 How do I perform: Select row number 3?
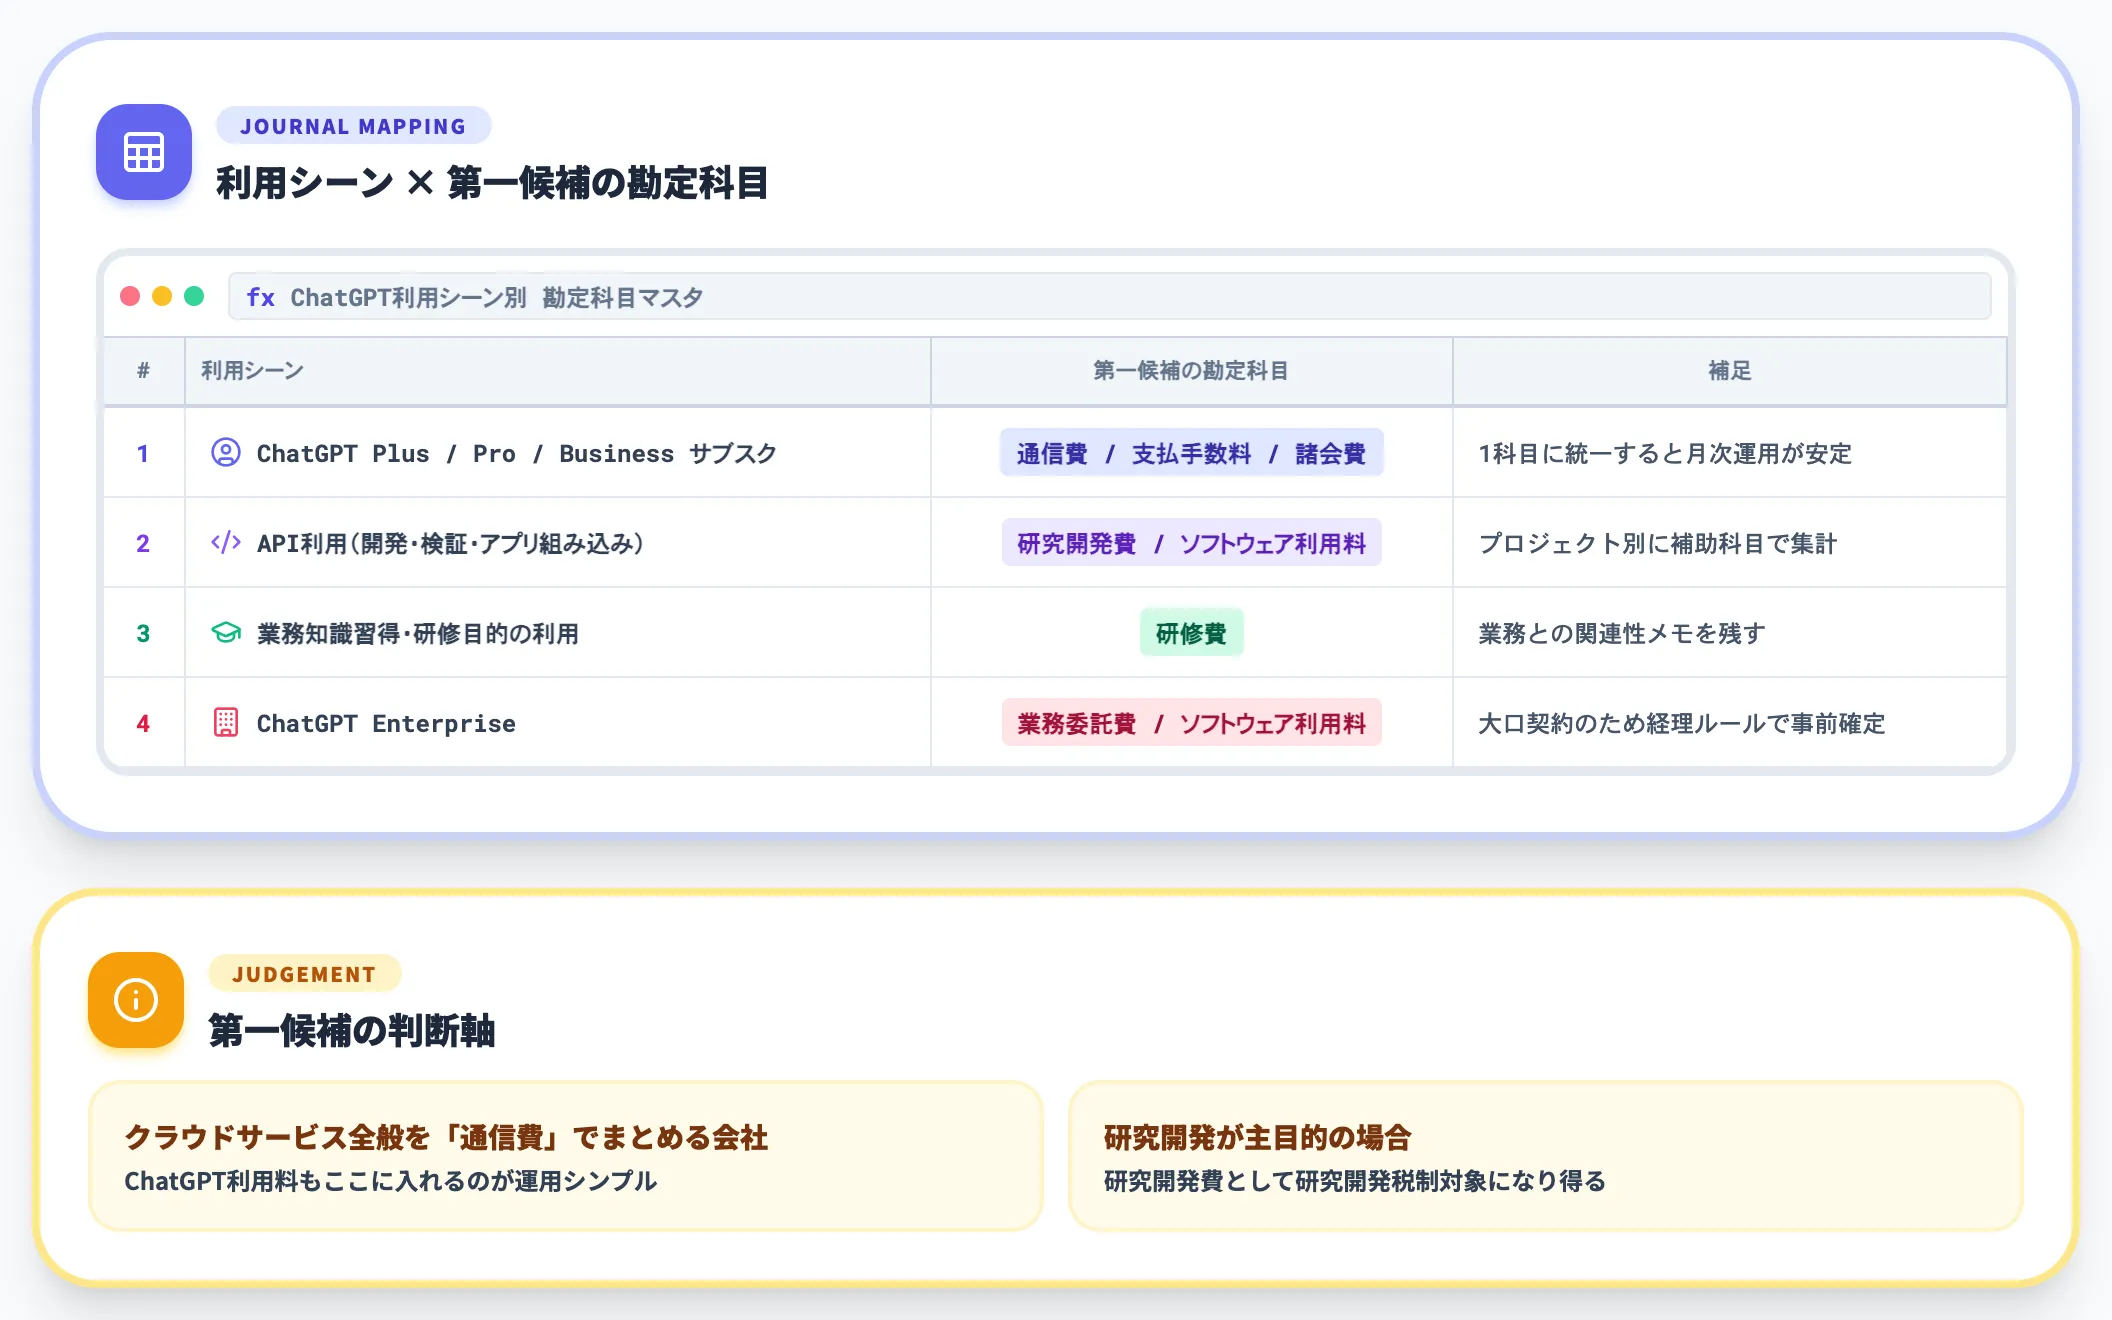pos(143,634)
